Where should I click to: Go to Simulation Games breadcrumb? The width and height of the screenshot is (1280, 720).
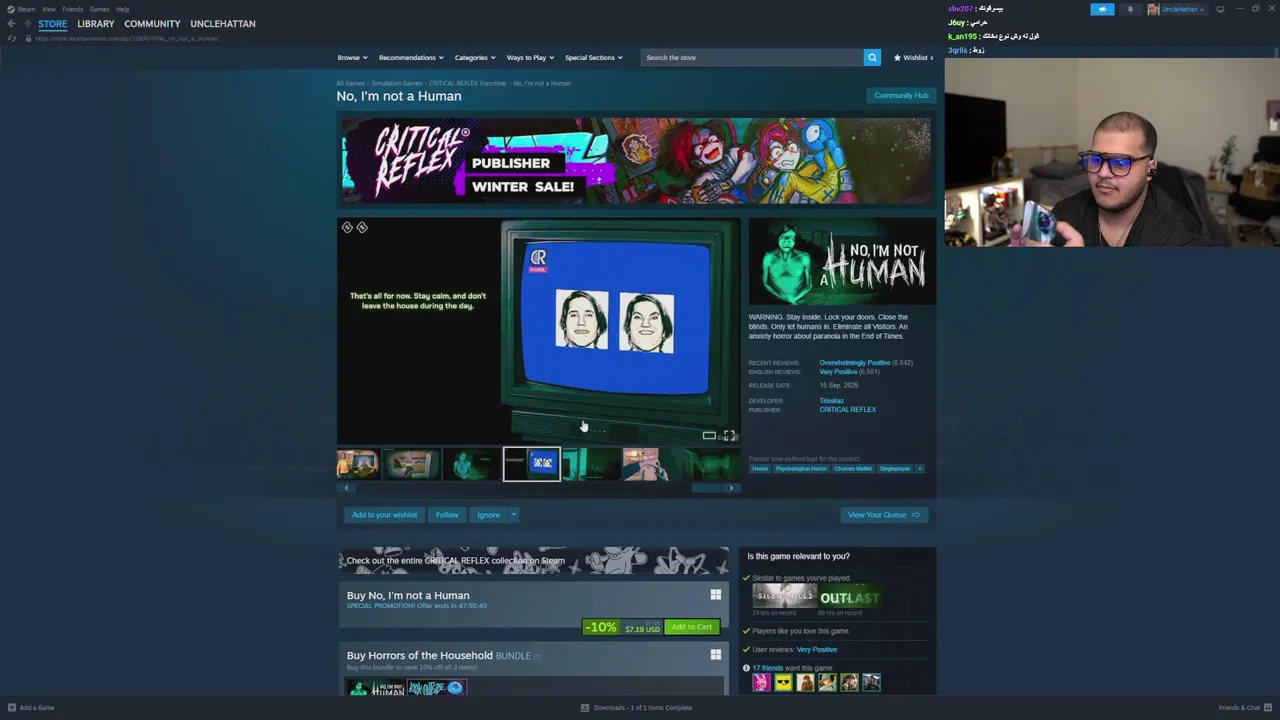(x=397, y=83)
